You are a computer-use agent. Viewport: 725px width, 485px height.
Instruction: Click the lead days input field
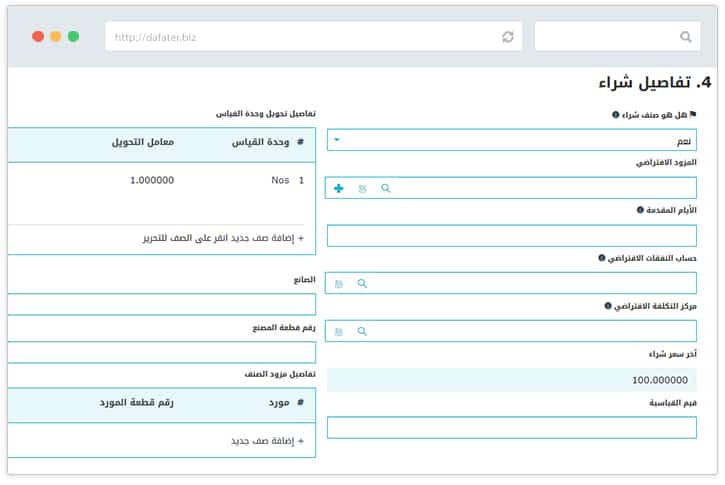tap(511, 236)
